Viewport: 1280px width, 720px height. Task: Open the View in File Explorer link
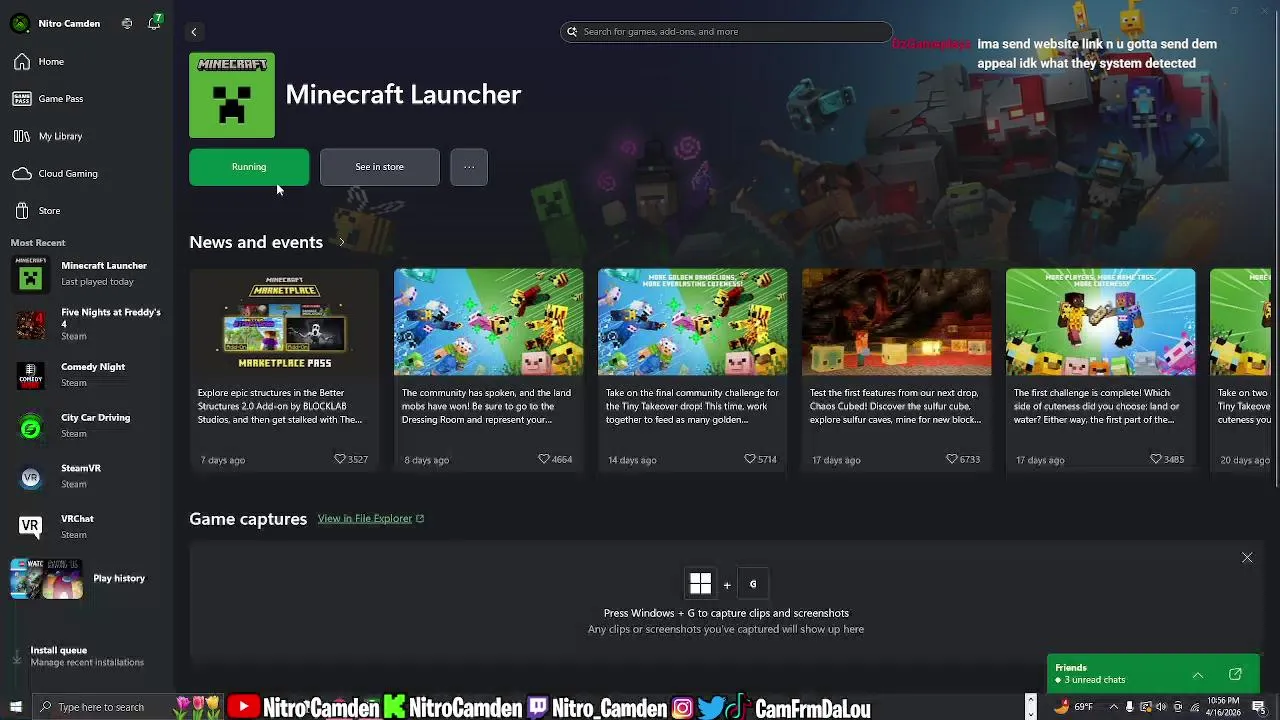click(371, 519)
